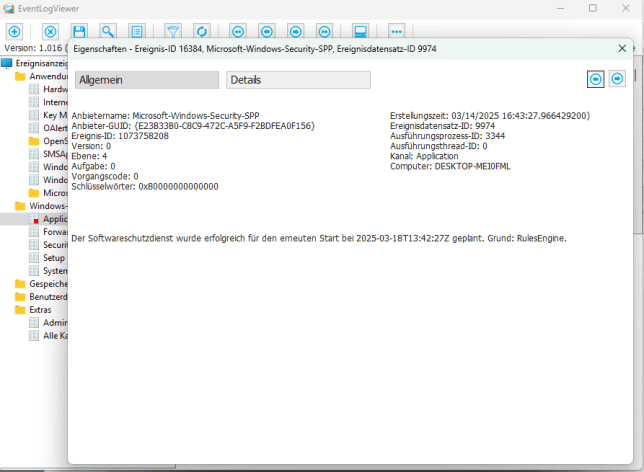Open the three-dots more options button
Viewport: 644px width, 472px height.
pos(397,32)
